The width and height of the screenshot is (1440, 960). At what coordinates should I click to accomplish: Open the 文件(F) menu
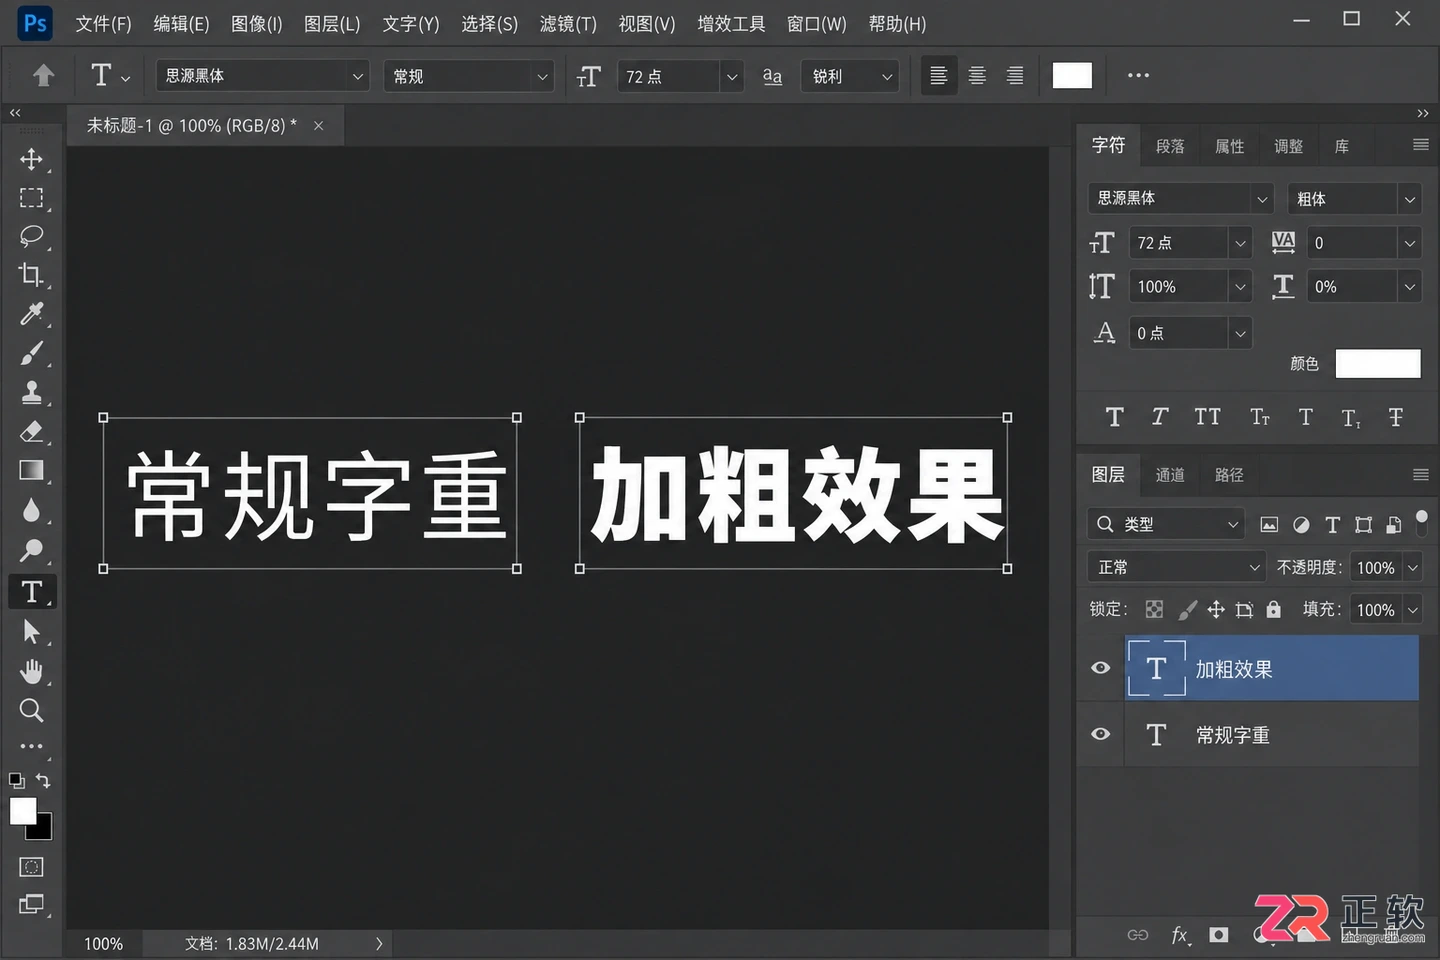(x=103, y=24)
